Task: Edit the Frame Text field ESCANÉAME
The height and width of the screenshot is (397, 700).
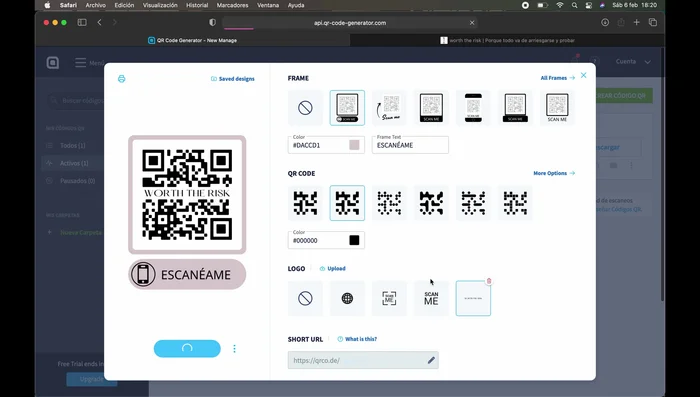Action: (410, 145)
